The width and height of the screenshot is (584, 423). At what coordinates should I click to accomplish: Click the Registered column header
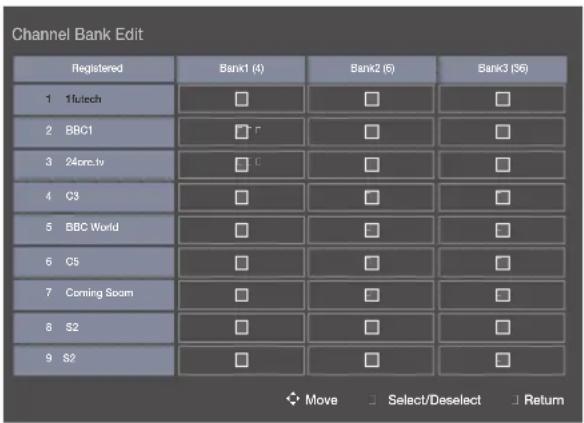pos(94,69)
